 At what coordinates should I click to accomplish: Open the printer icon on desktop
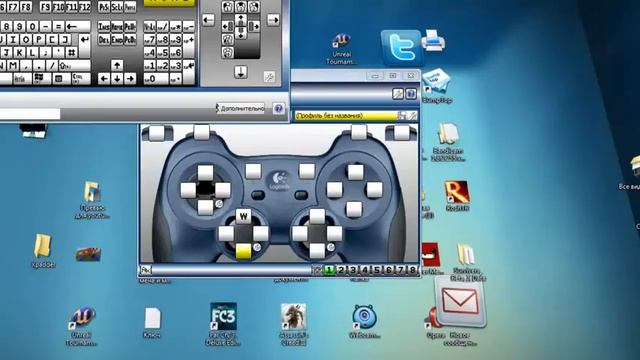click(x=433, y=40)
